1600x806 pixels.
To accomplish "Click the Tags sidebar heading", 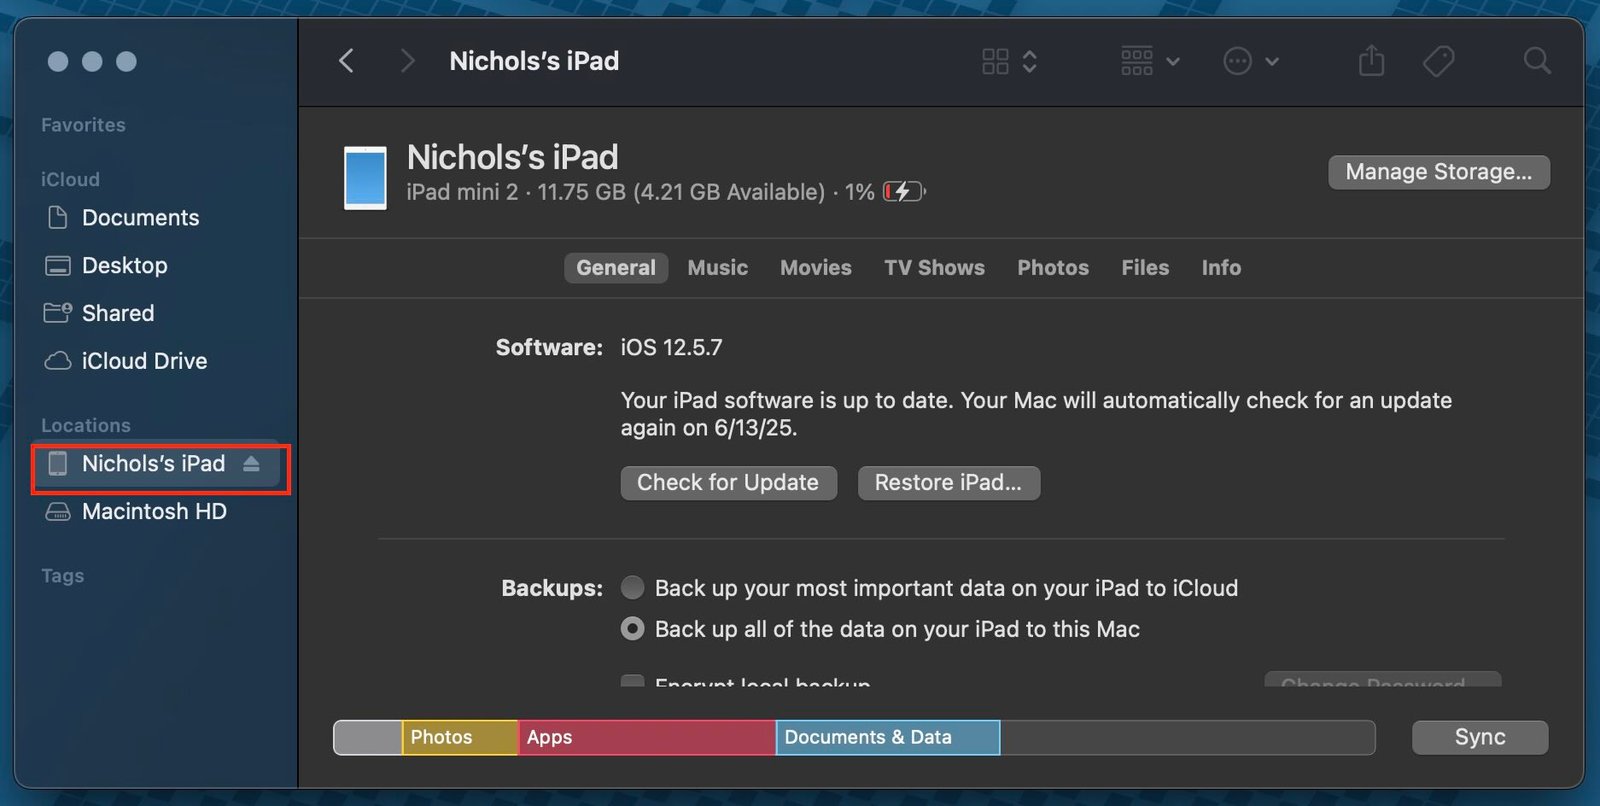I will pos(62,576).
